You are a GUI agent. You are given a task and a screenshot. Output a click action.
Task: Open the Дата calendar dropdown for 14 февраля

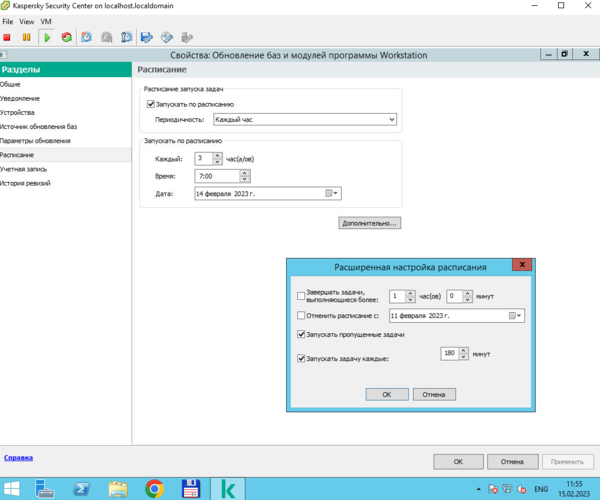click(x=331, y=194)
